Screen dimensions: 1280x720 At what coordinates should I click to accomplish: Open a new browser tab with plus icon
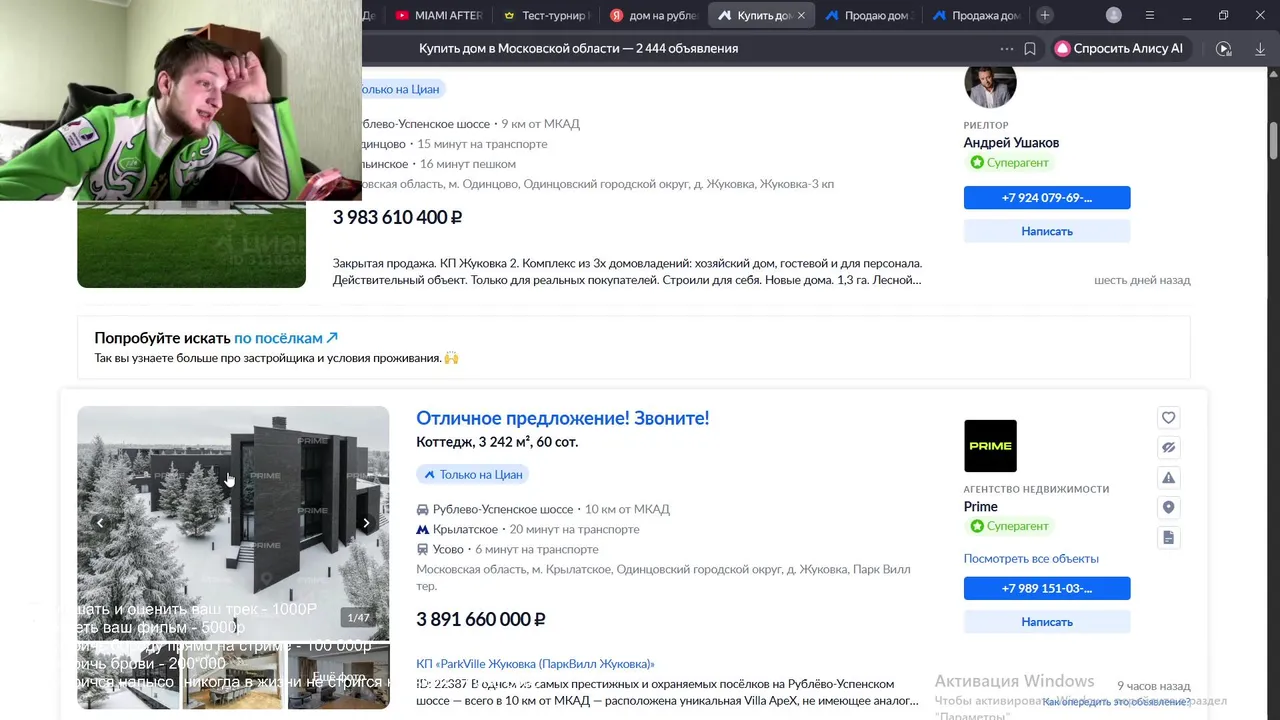(1044, 15)
